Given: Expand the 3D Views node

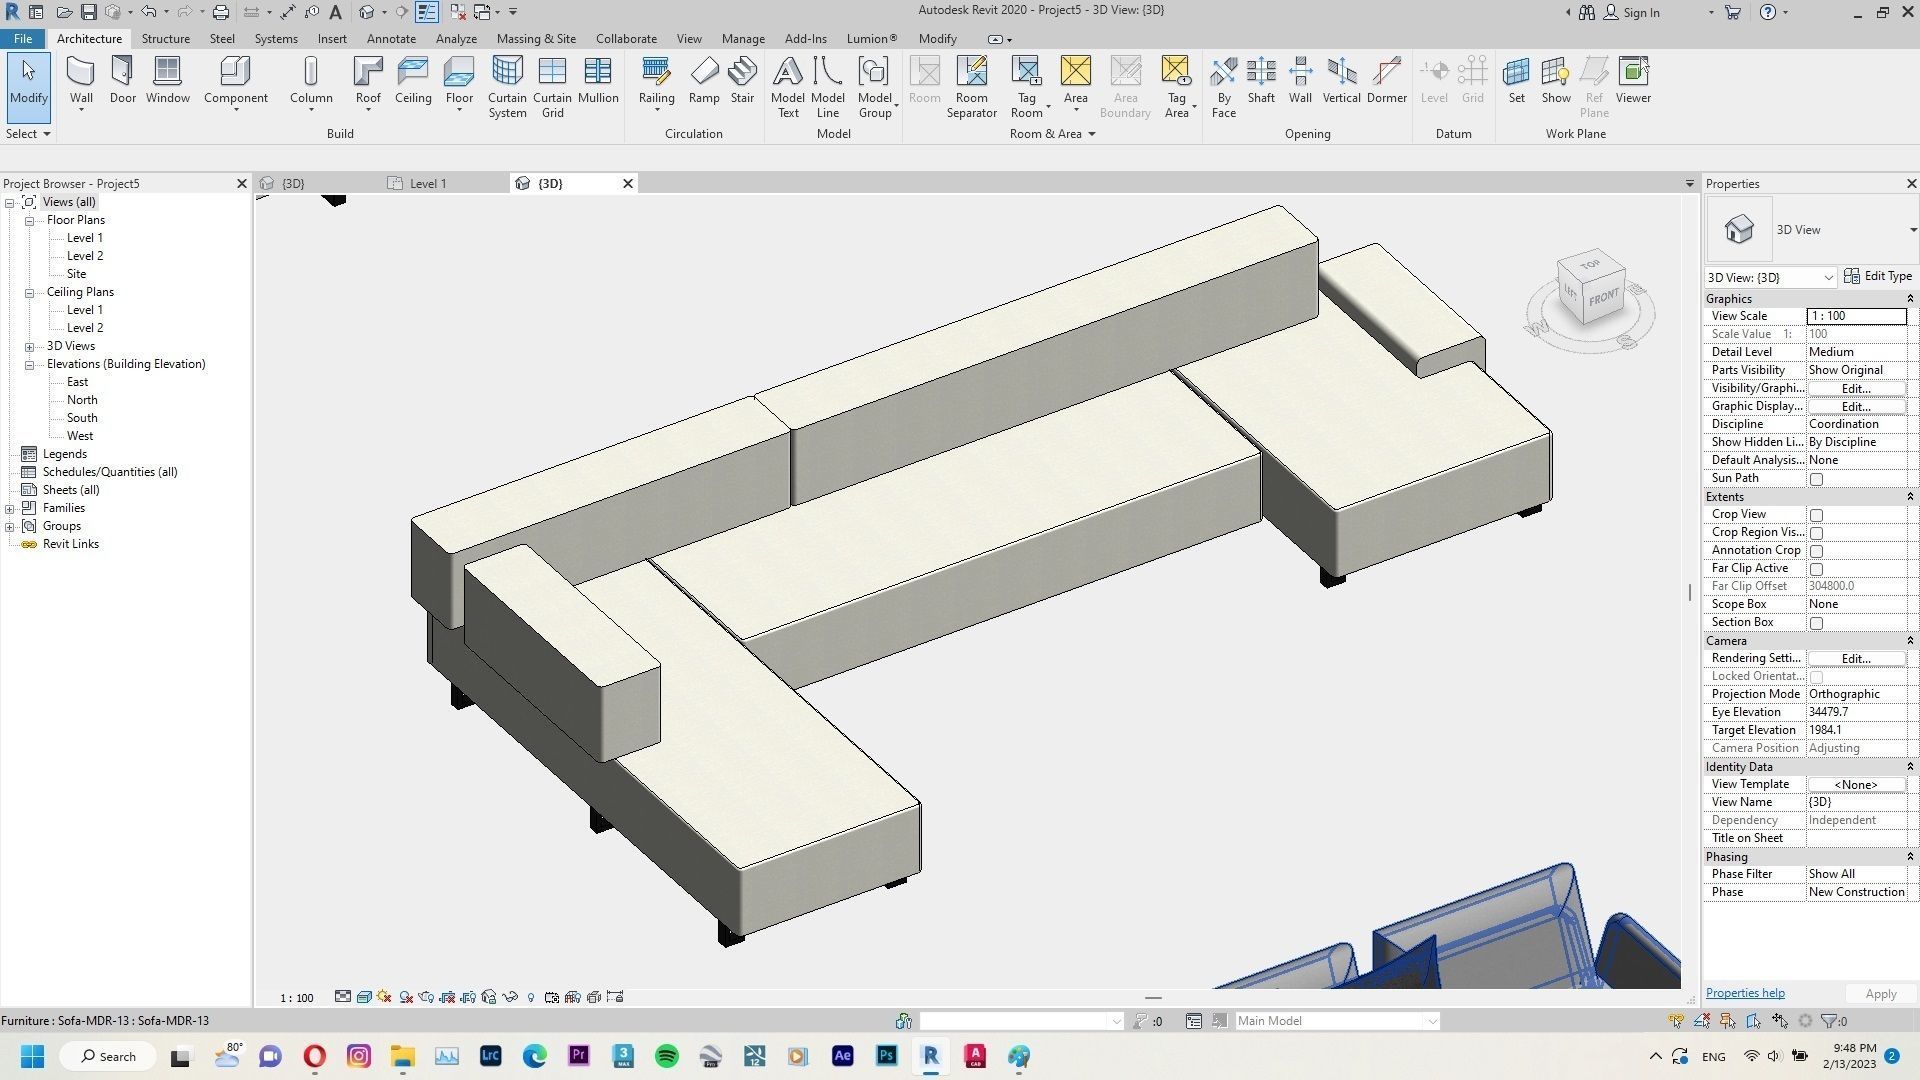Looking at the screenshot, I should point(30,346).
